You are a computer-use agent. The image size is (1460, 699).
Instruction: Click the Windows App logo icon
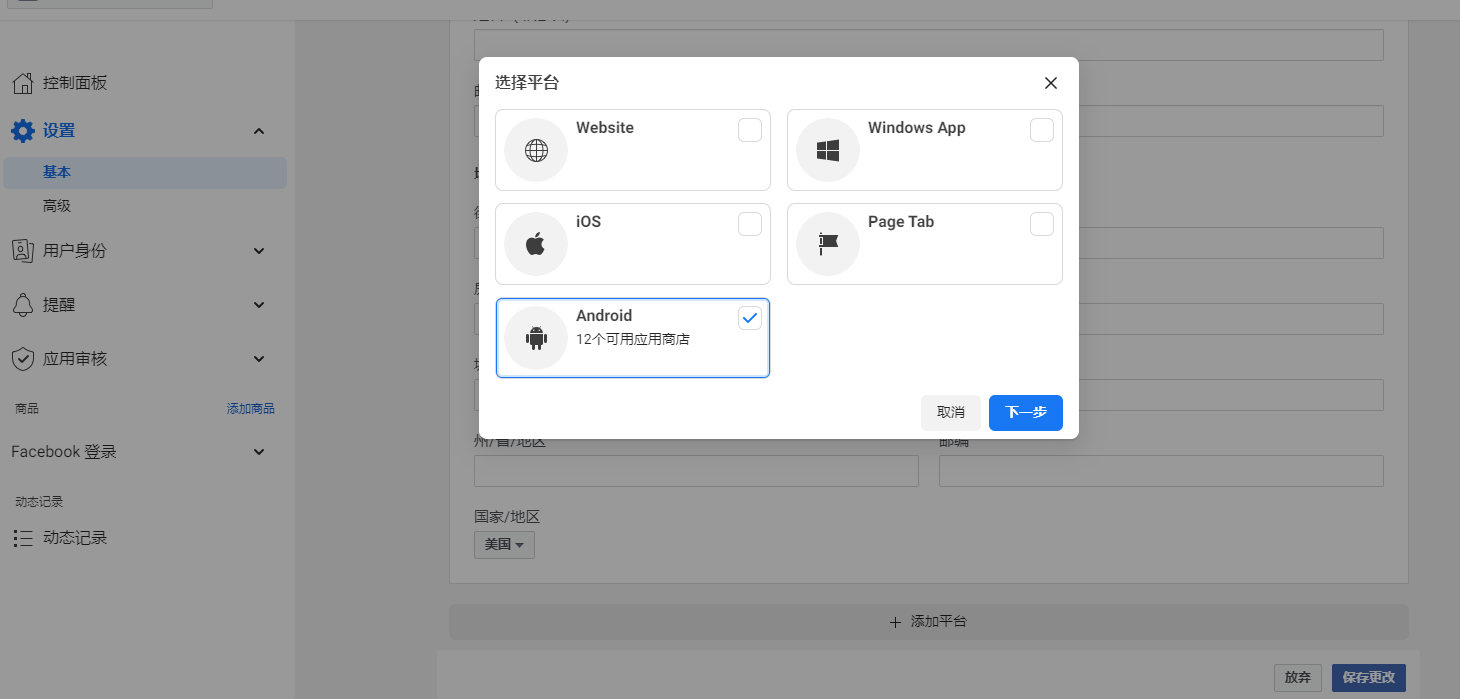click(x=828, y=150)
